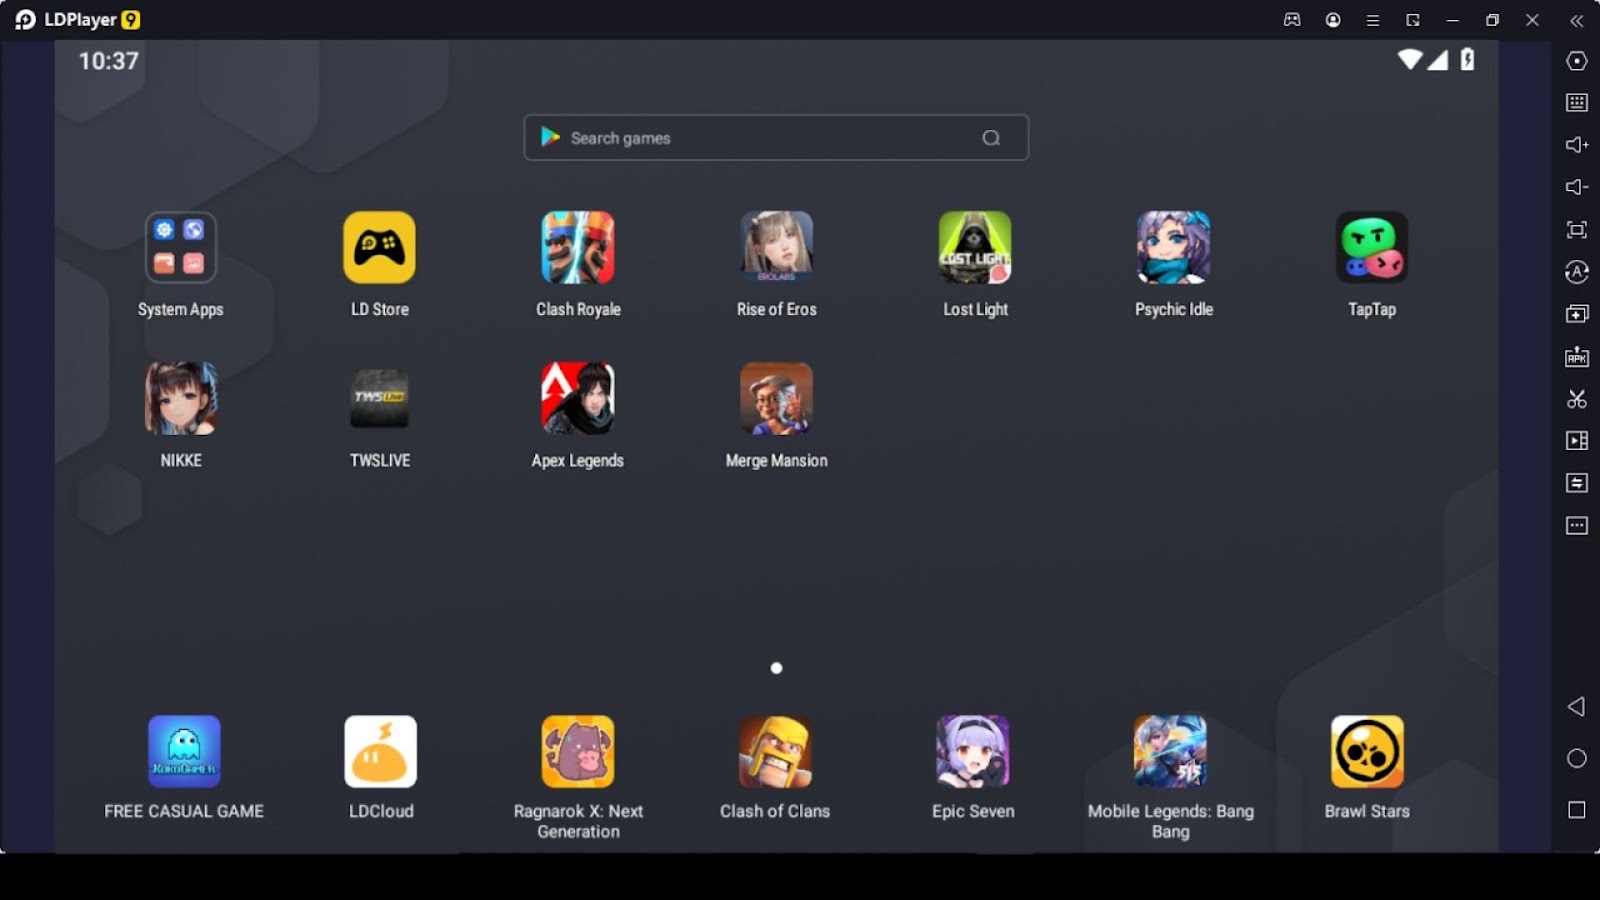Click the sidebar icon below the video recorder

click(1577, 483)
